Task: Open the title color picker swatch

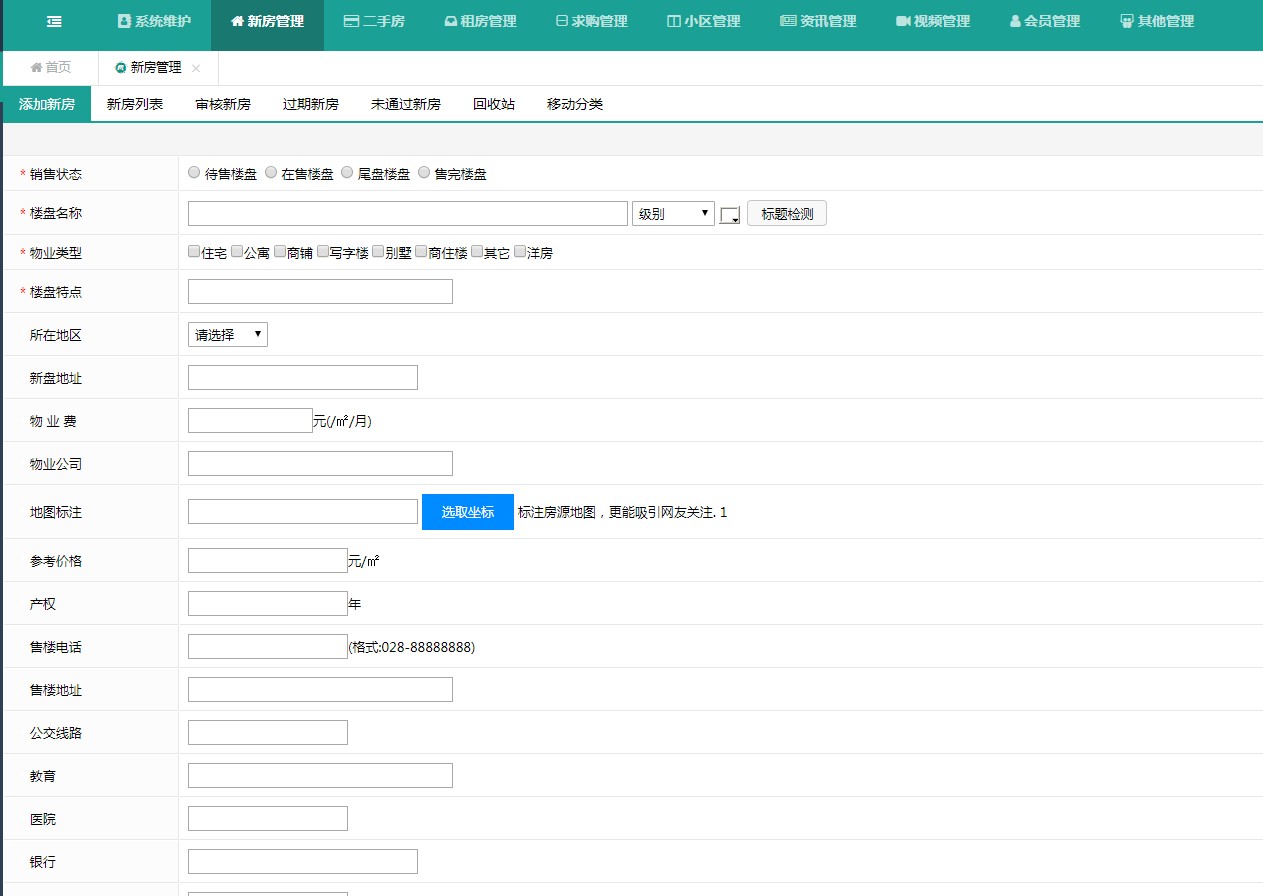Action: tap(730, 215)
